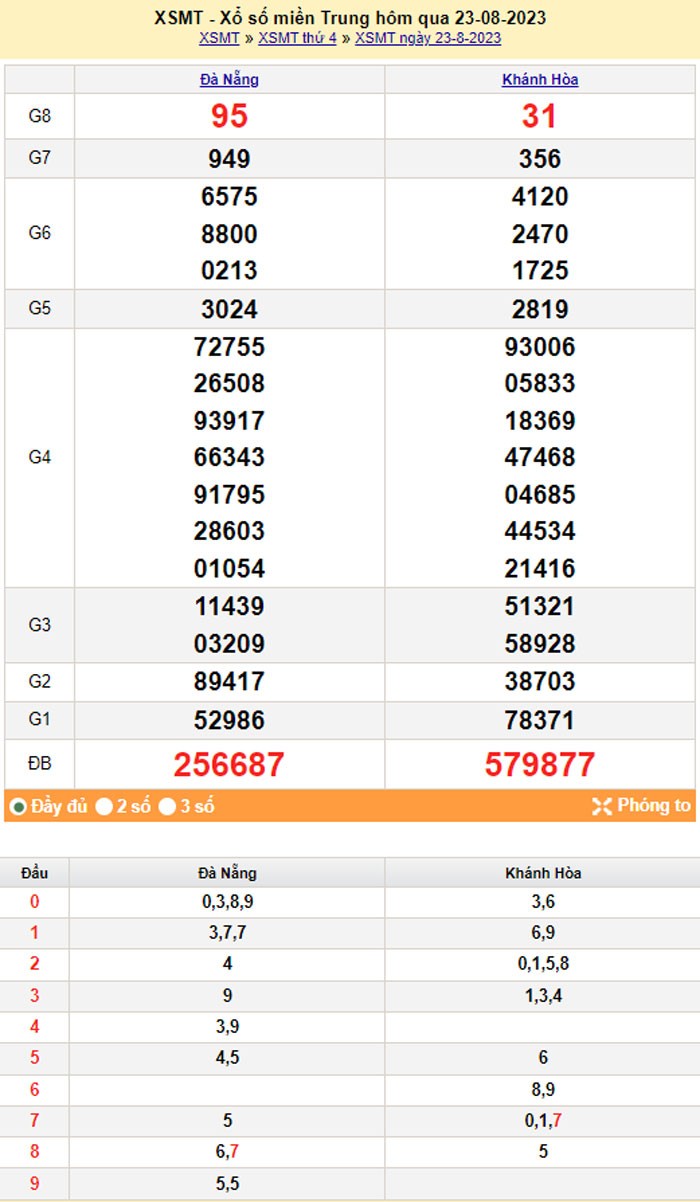Image resolution: width=700 pixels, height=1202 pixels.
Task: Open Đà Nẵng link in results header
Action: [229, 80]
